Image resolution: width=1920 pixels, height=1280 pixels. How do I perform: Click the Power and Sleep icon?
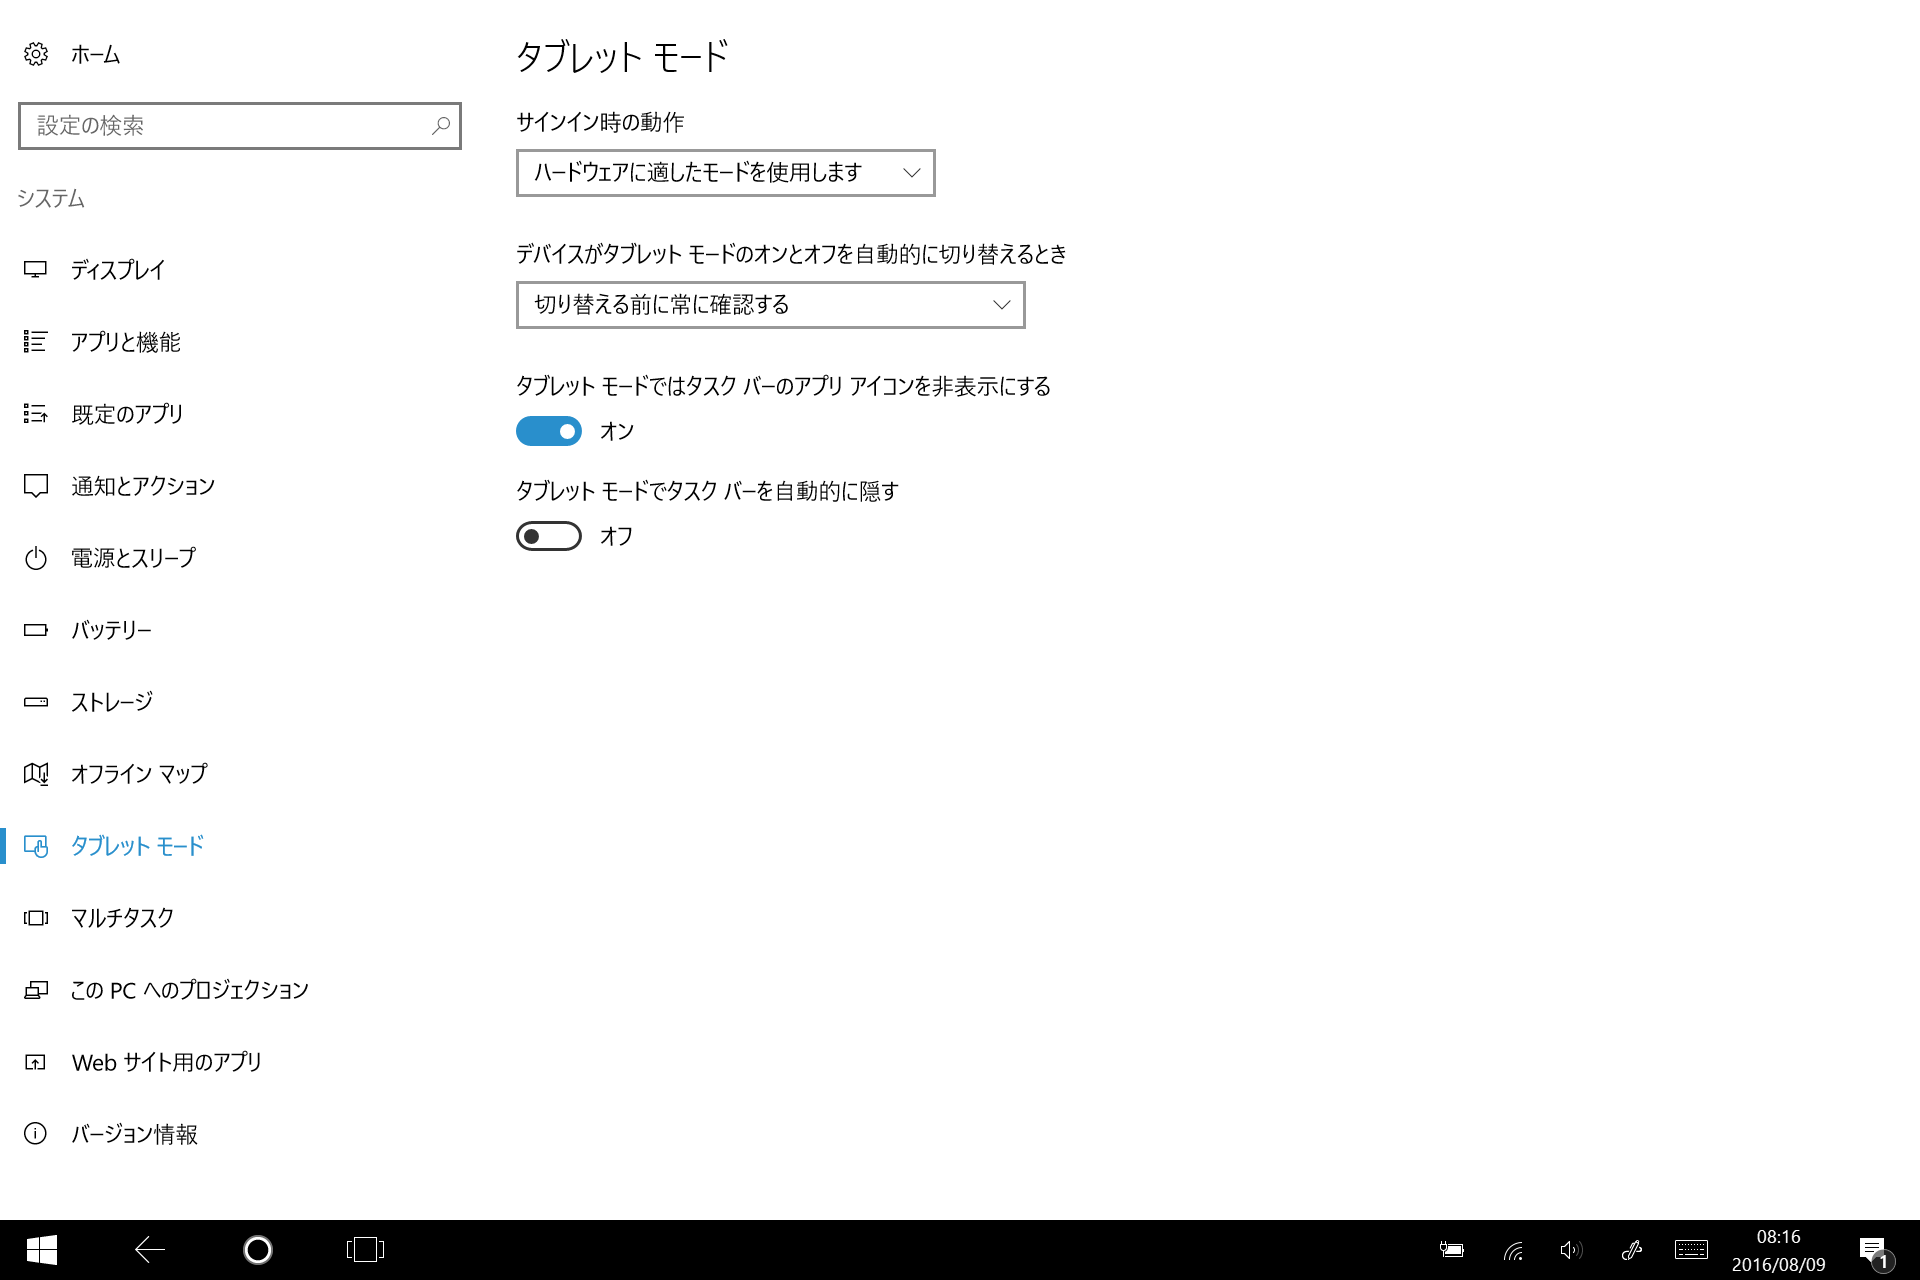coord(36,558)
